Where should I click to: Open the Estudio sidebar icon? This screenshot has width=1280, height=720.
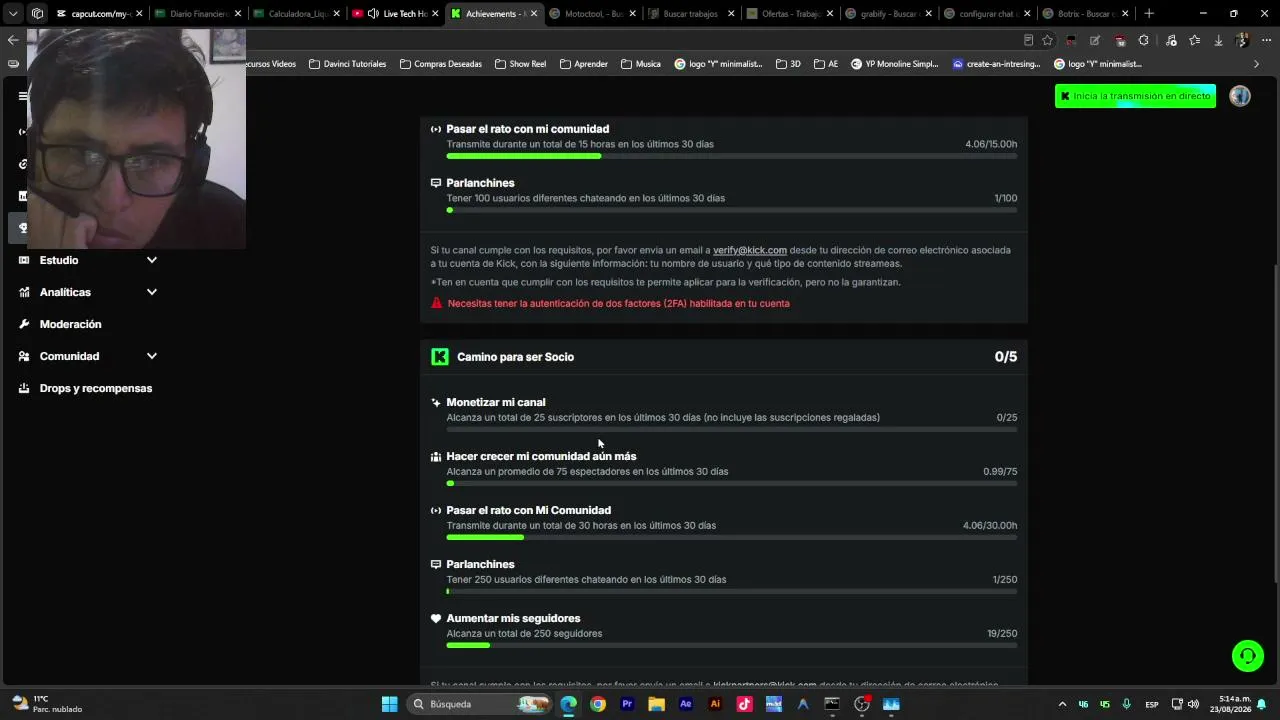pos(23,260)
